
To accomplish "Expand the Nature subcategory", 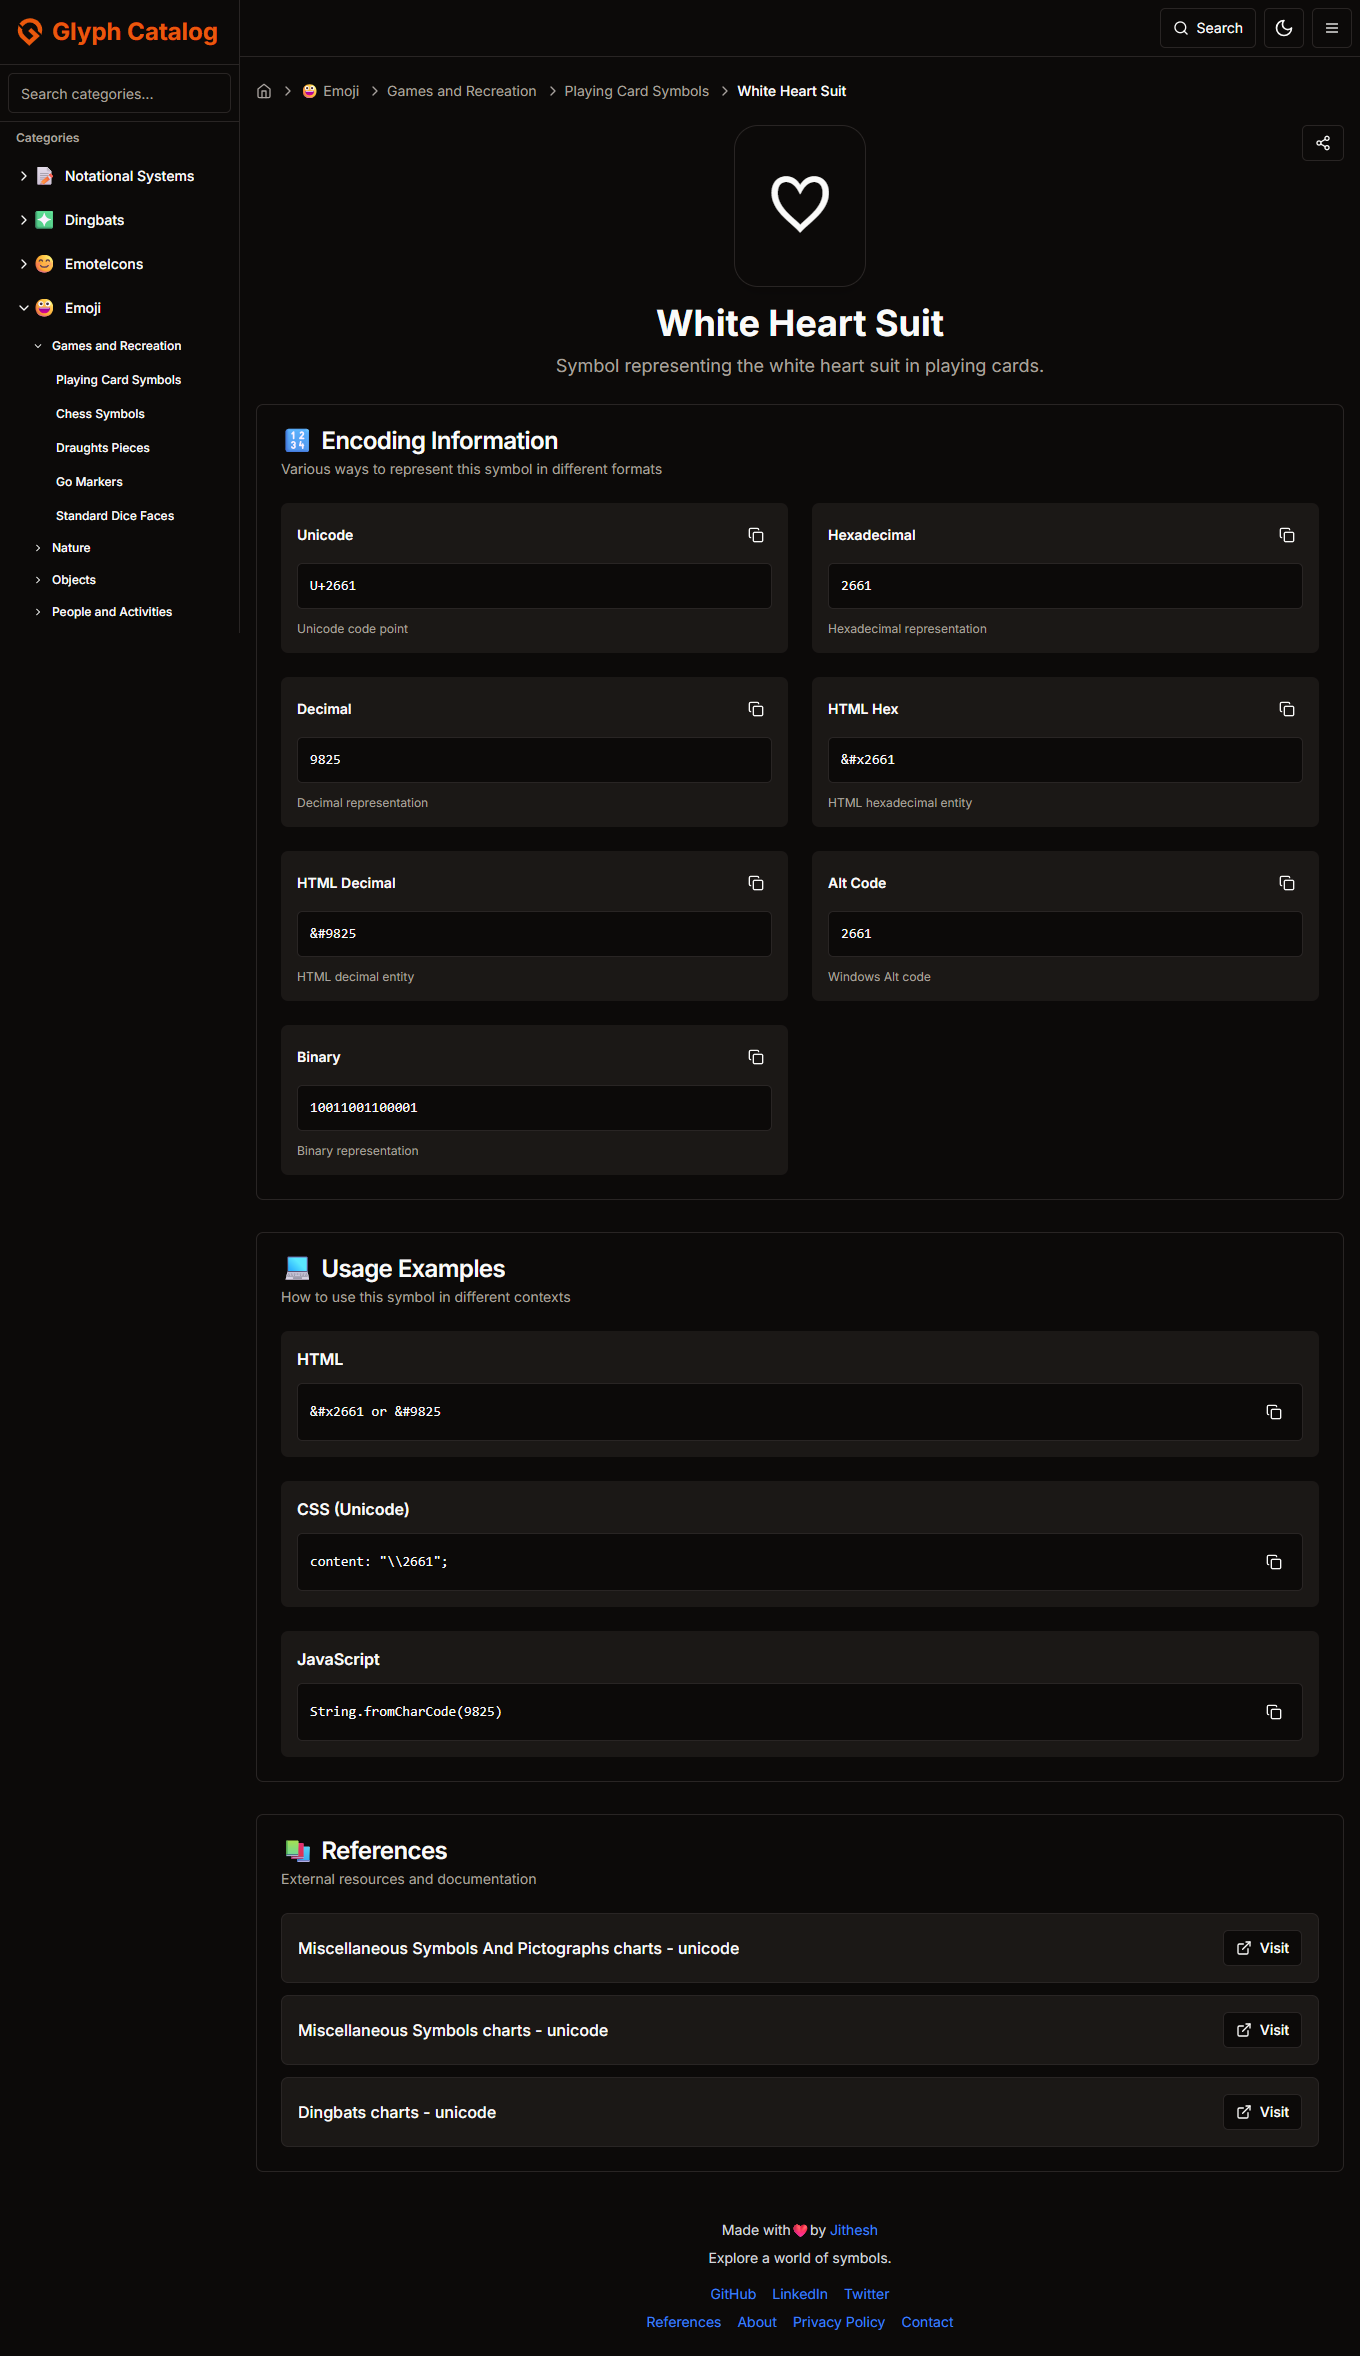I will (38, 548).
